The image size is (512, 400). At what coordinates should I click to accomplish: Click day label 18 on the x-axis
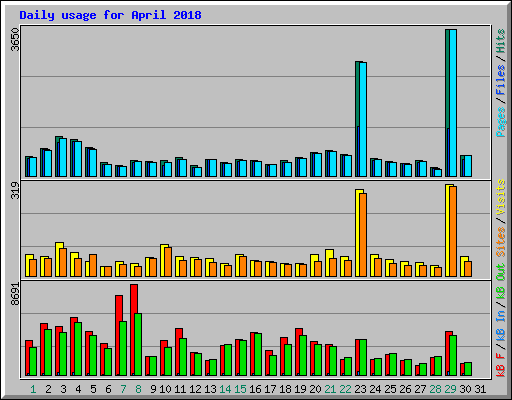pos(285,389)
